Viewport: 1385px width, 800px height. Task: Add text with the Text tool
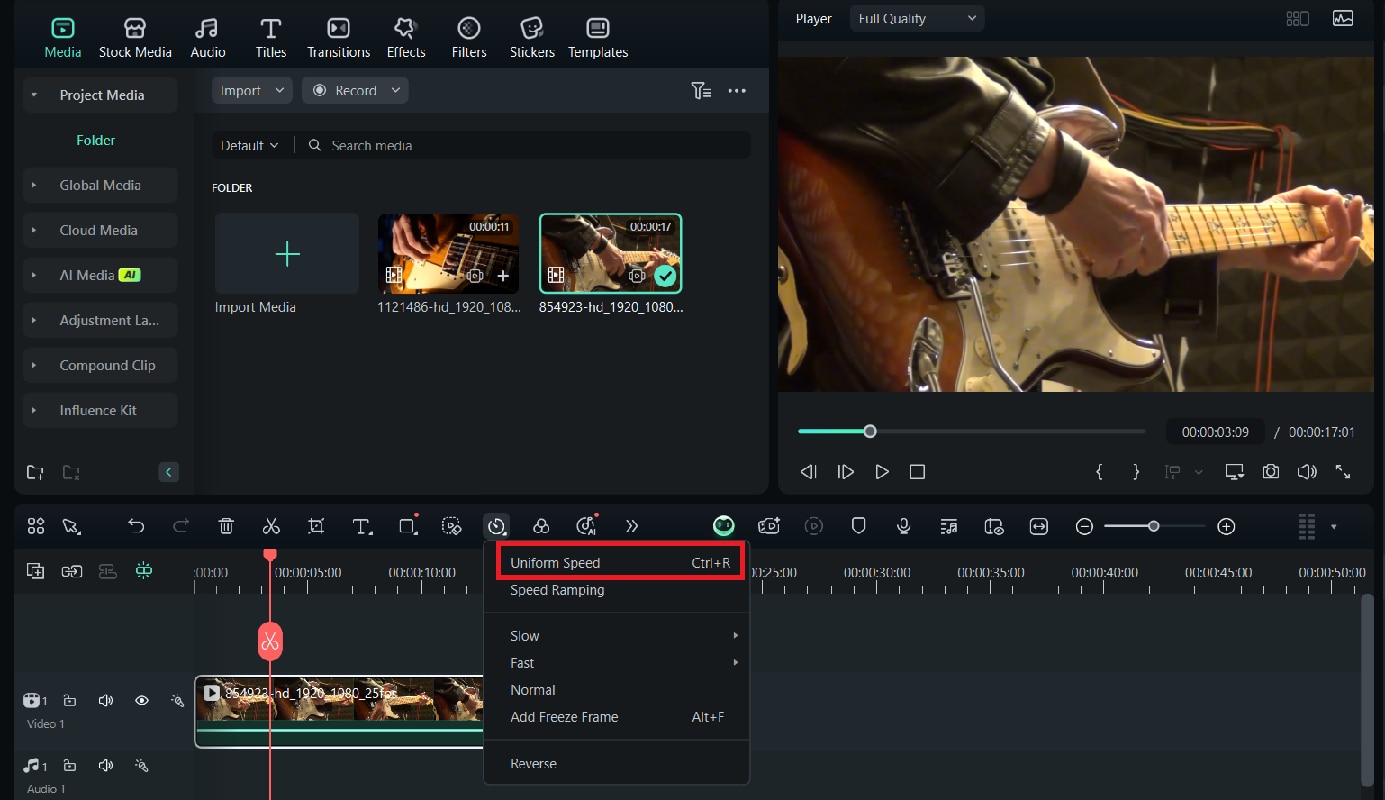pos(362,526)
